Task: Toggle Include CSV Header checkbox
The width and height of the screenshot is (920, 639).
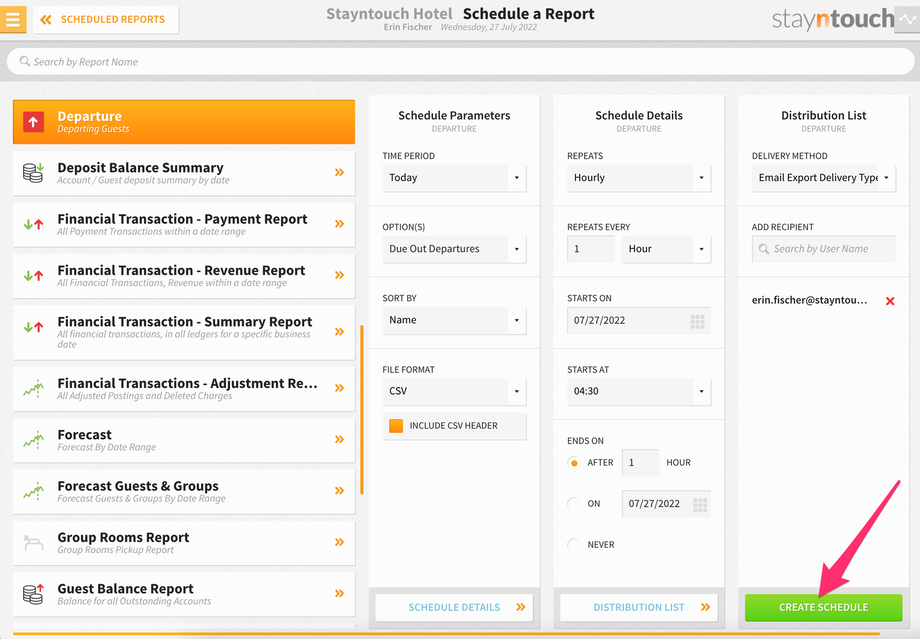Action: pos(396,426)
